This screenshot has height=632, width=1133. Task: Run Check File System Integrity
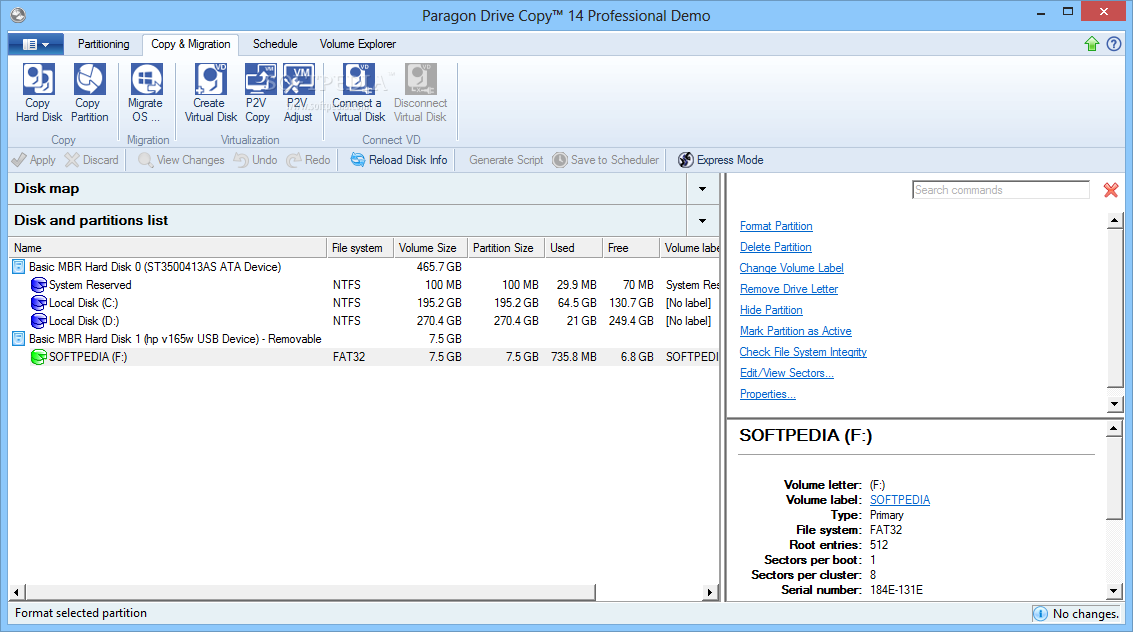(803, 352)
